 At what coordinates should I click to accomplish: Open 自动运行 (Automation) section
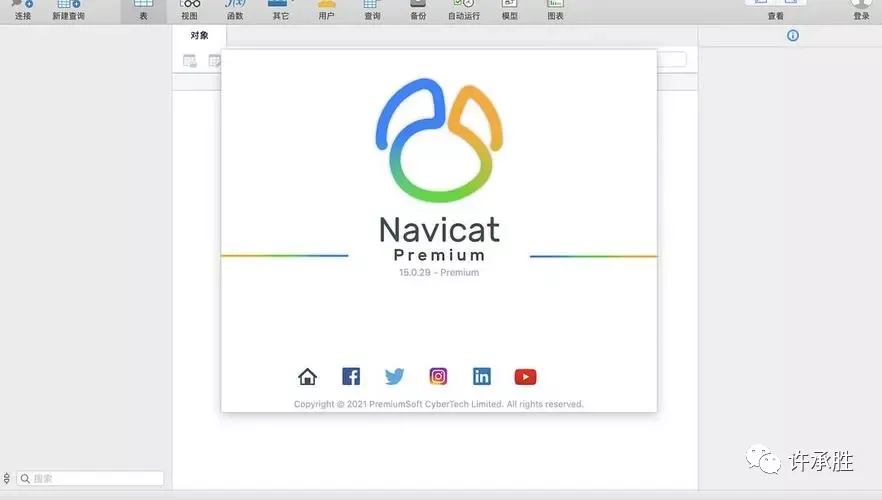coord(464,10)
